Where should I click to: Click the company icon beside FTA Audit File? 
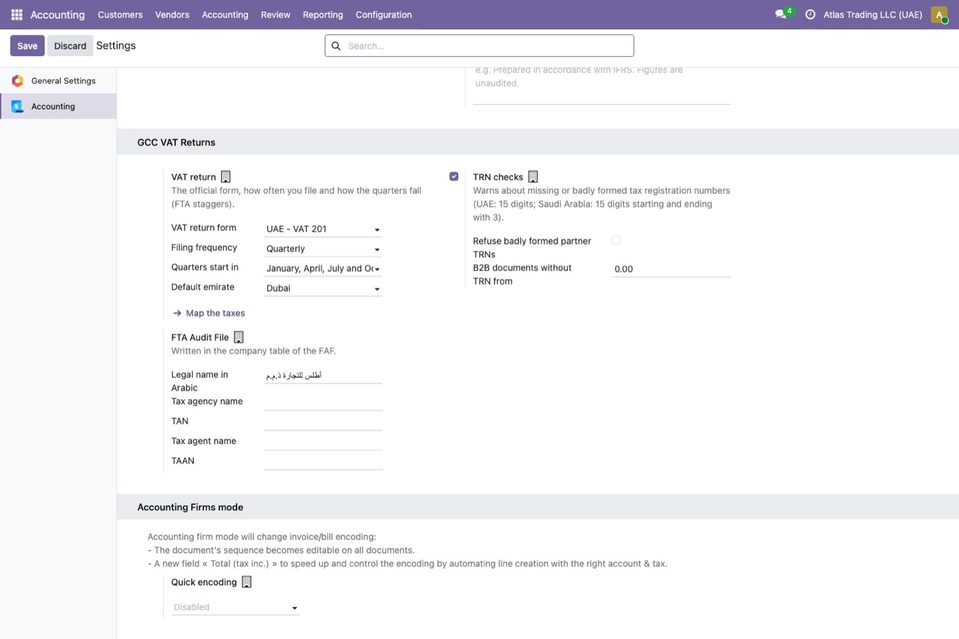(x=239, y=337)
